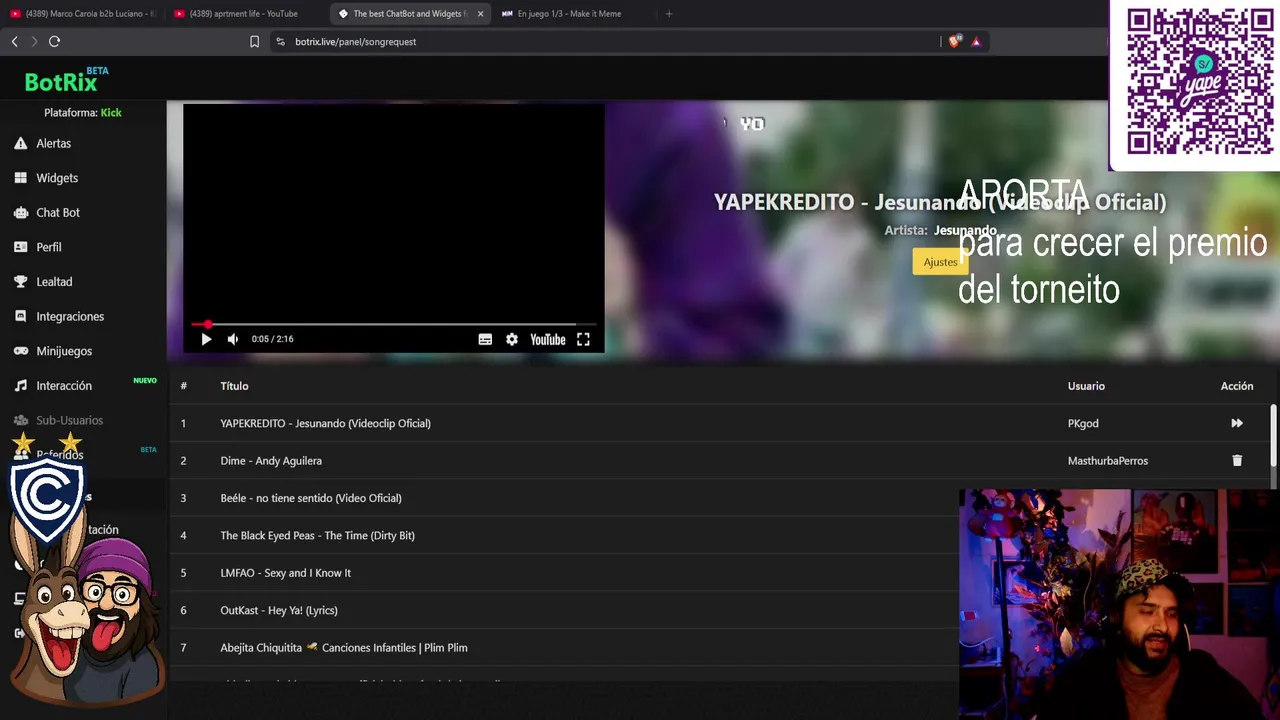
Task: Play the YouTube video
Action: click(x=206, y=339)
